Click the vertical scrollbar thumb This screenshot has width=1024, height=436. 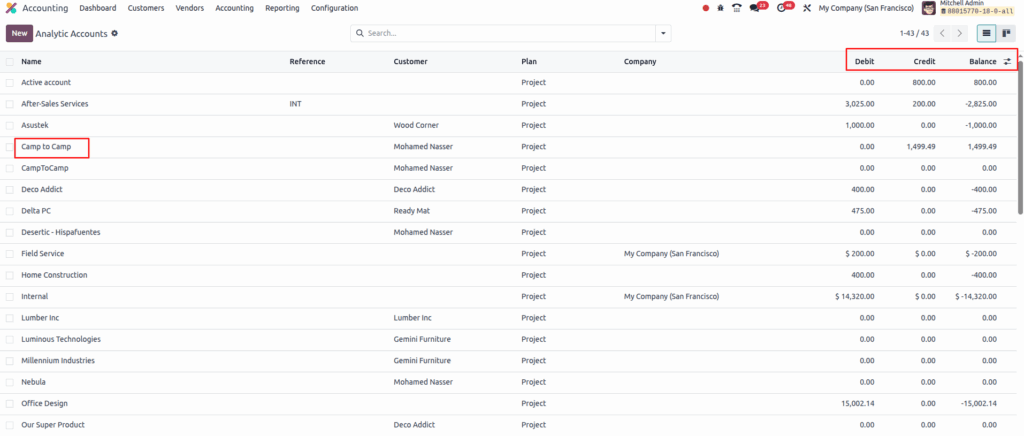pyautogui.click(x=1020, y=137)
